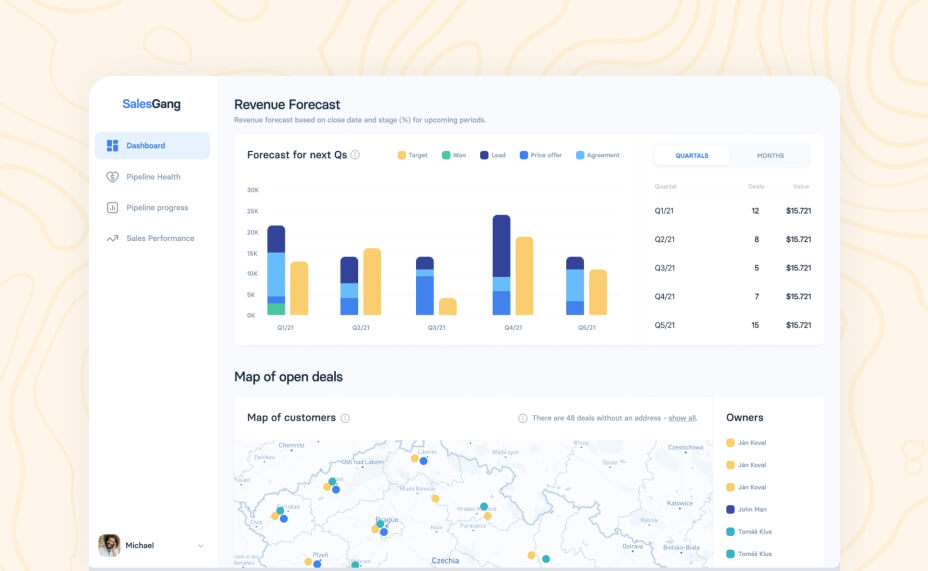
Task: Switch to the Months tab
Action: click(x=770, y=156)
